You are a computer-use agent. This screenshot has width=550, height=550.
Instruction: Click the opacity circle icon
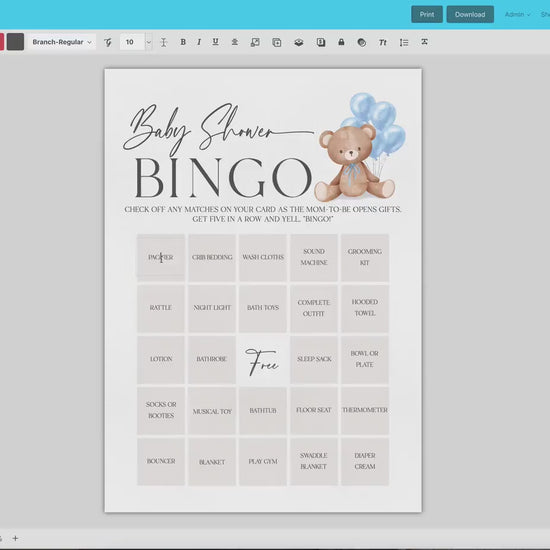[x=362, y=42]
